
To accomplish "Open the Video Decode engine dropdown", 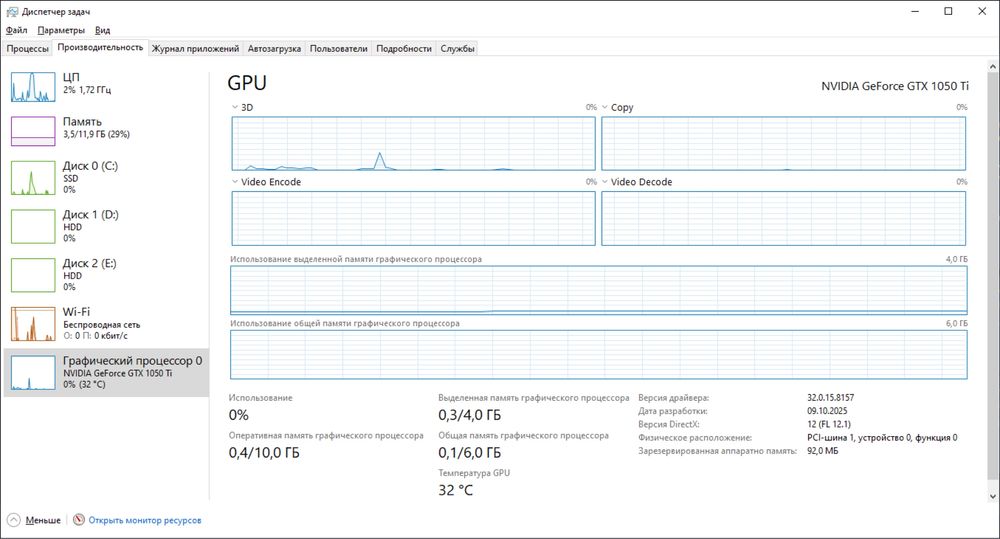I will pyautogui.click(x=606, y=182).
